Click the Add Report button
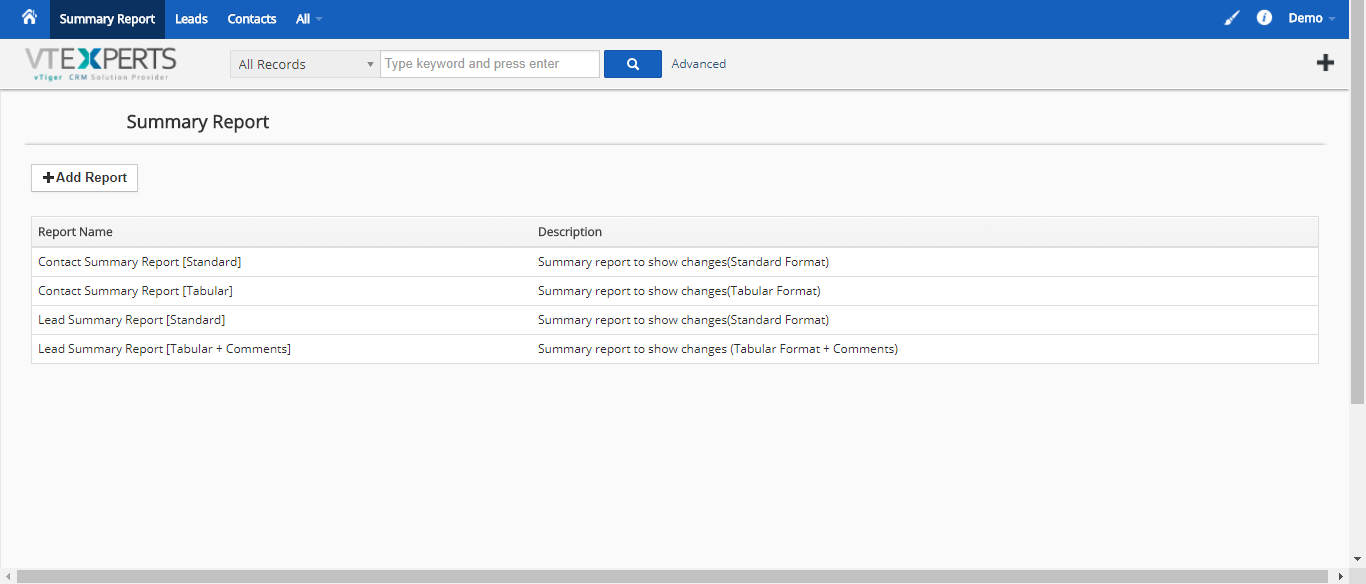 click(85, 178)
